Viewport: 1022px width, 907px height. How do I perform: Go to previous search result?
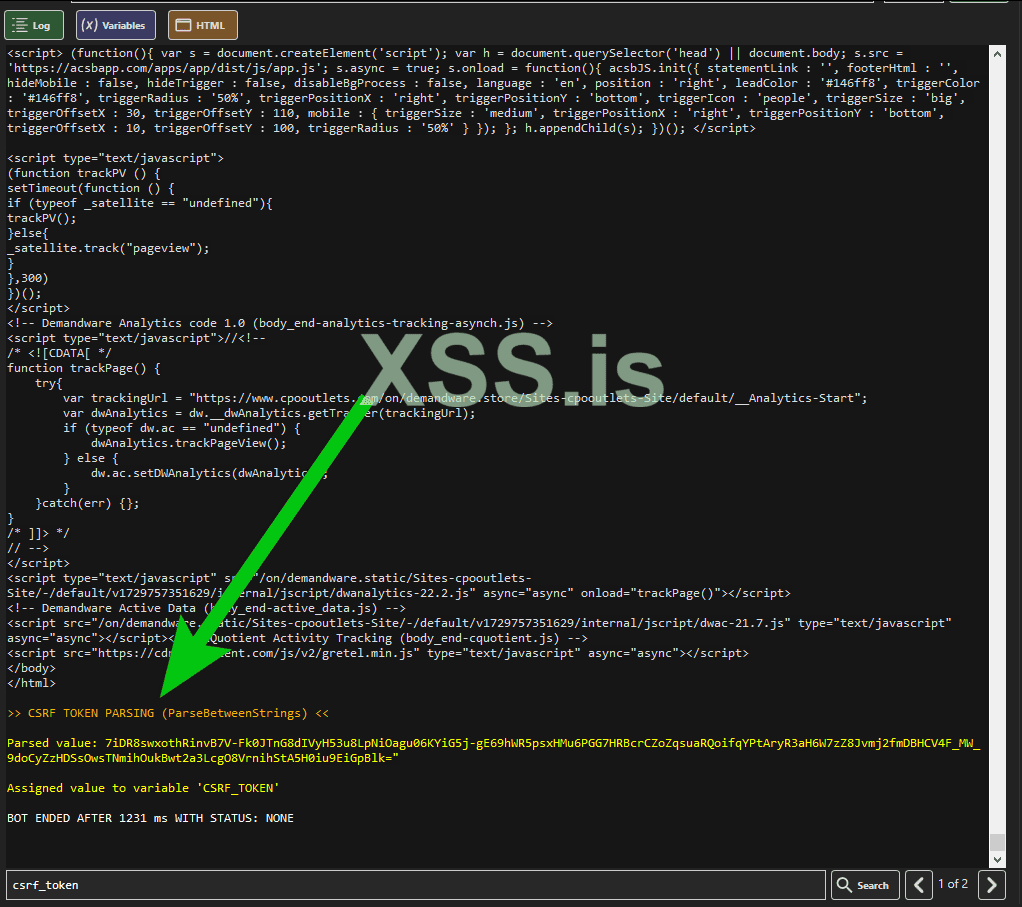click(919, 885)
